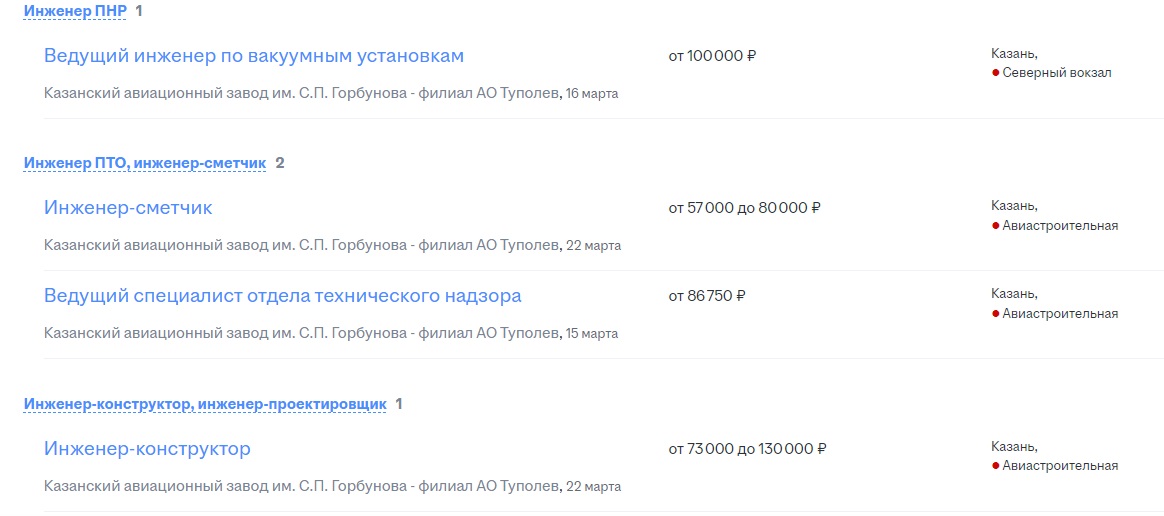Open employer name dated 15 марта
The image size is (1164, 516).
coord(301,333)
